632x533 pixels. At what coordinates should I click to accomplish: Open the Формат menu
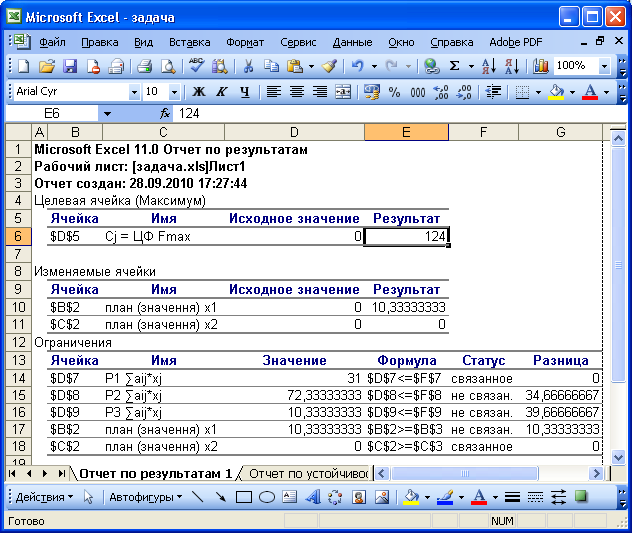point(245,42)
